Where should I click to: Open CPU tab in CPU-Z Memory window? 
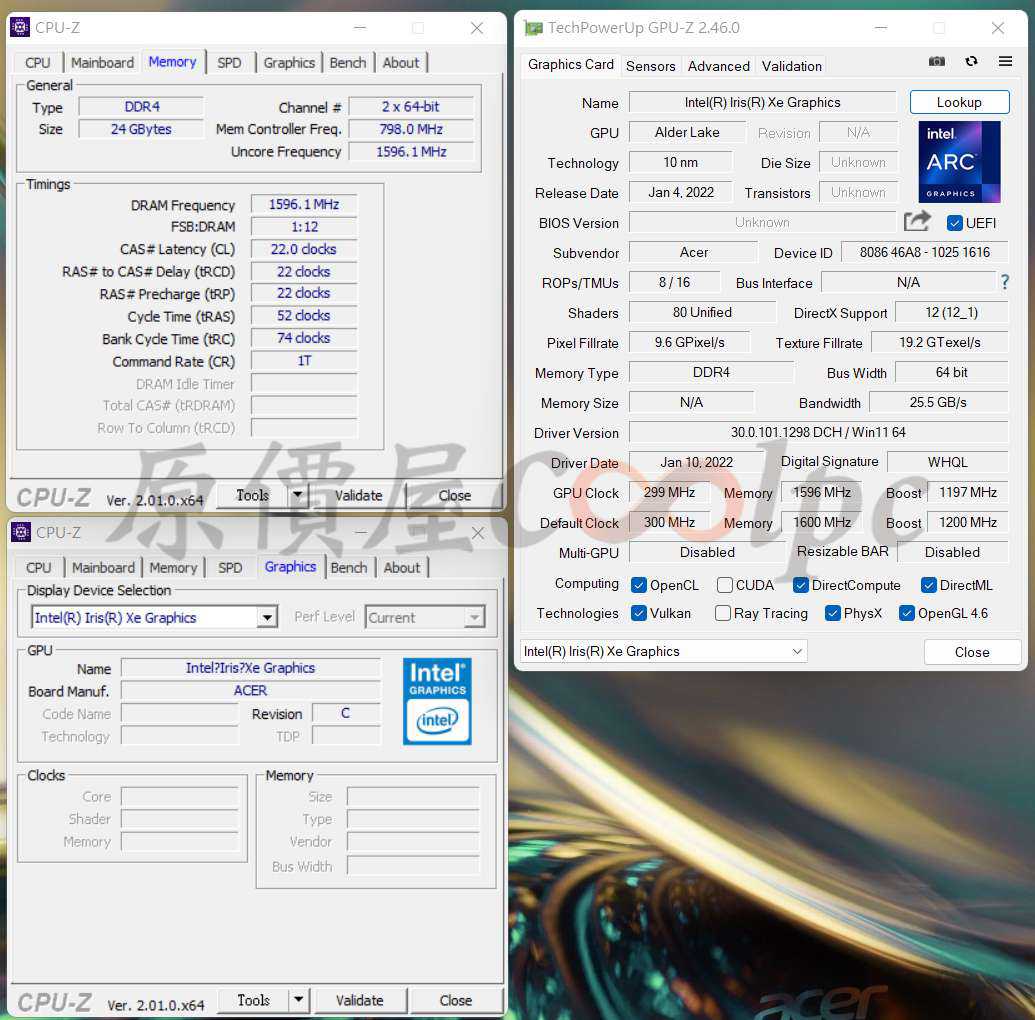pos(38,63)
